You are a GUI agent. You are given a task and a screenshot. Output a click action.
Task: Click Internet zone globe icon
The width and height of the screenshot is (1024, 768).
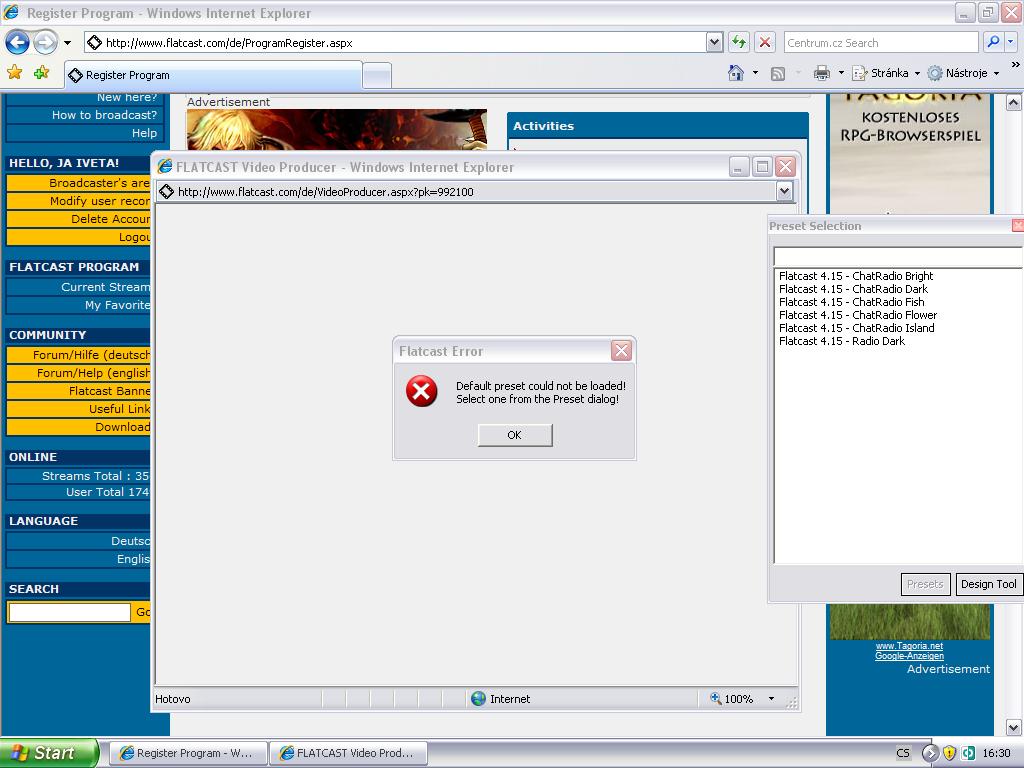pyautogui.click(x=479, y=699)
